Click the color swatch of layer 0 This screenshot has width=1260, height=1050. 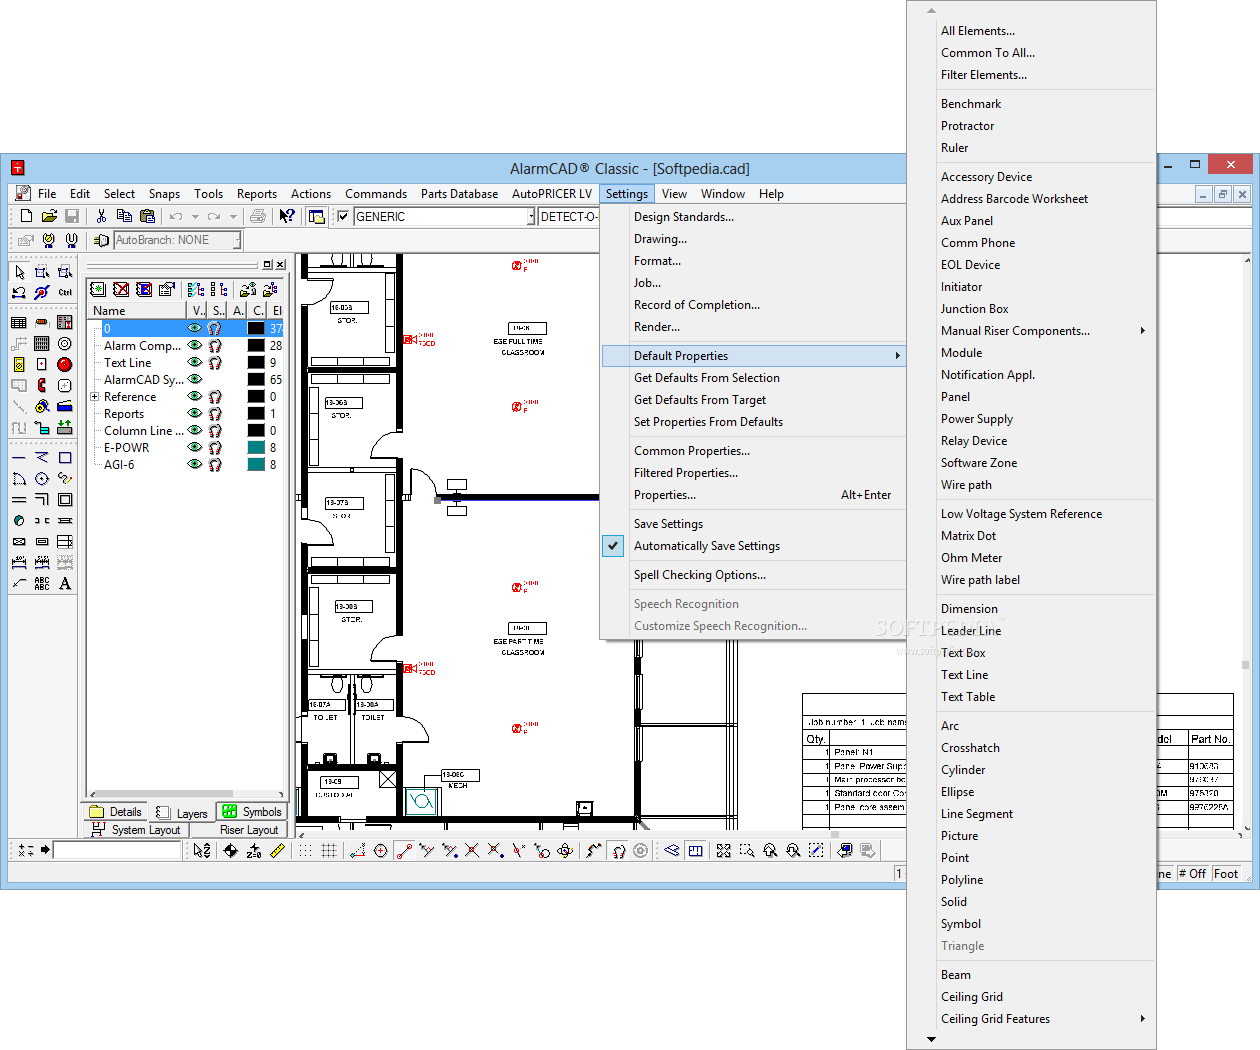pyautogui.click(x=256, y=328)
